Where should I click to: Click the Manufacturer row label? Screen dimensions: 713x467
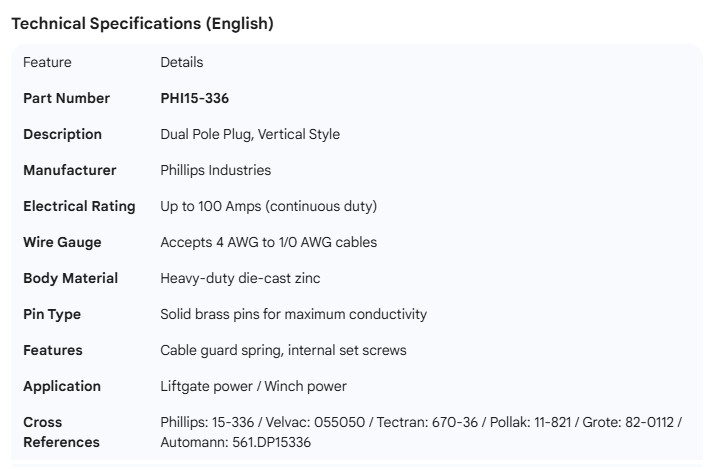click(x=70, y=170)
